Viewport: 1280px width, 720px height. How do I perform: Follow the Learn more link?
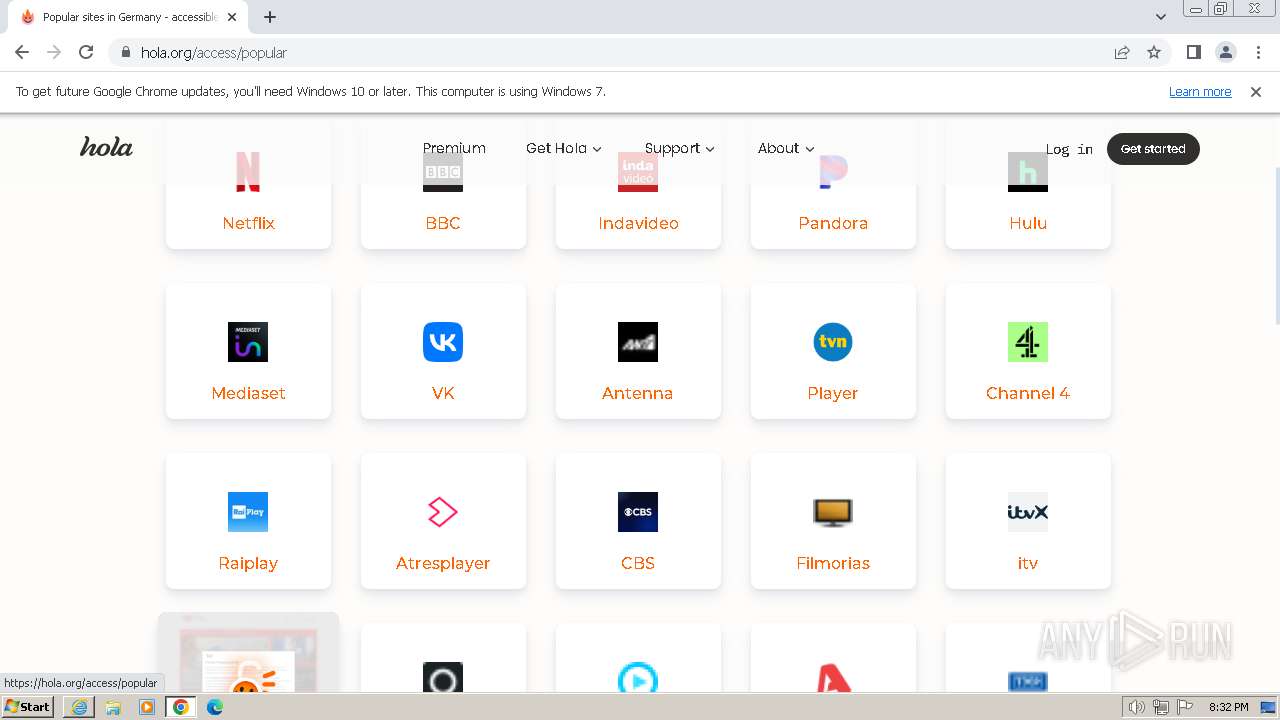(1200, 91)
